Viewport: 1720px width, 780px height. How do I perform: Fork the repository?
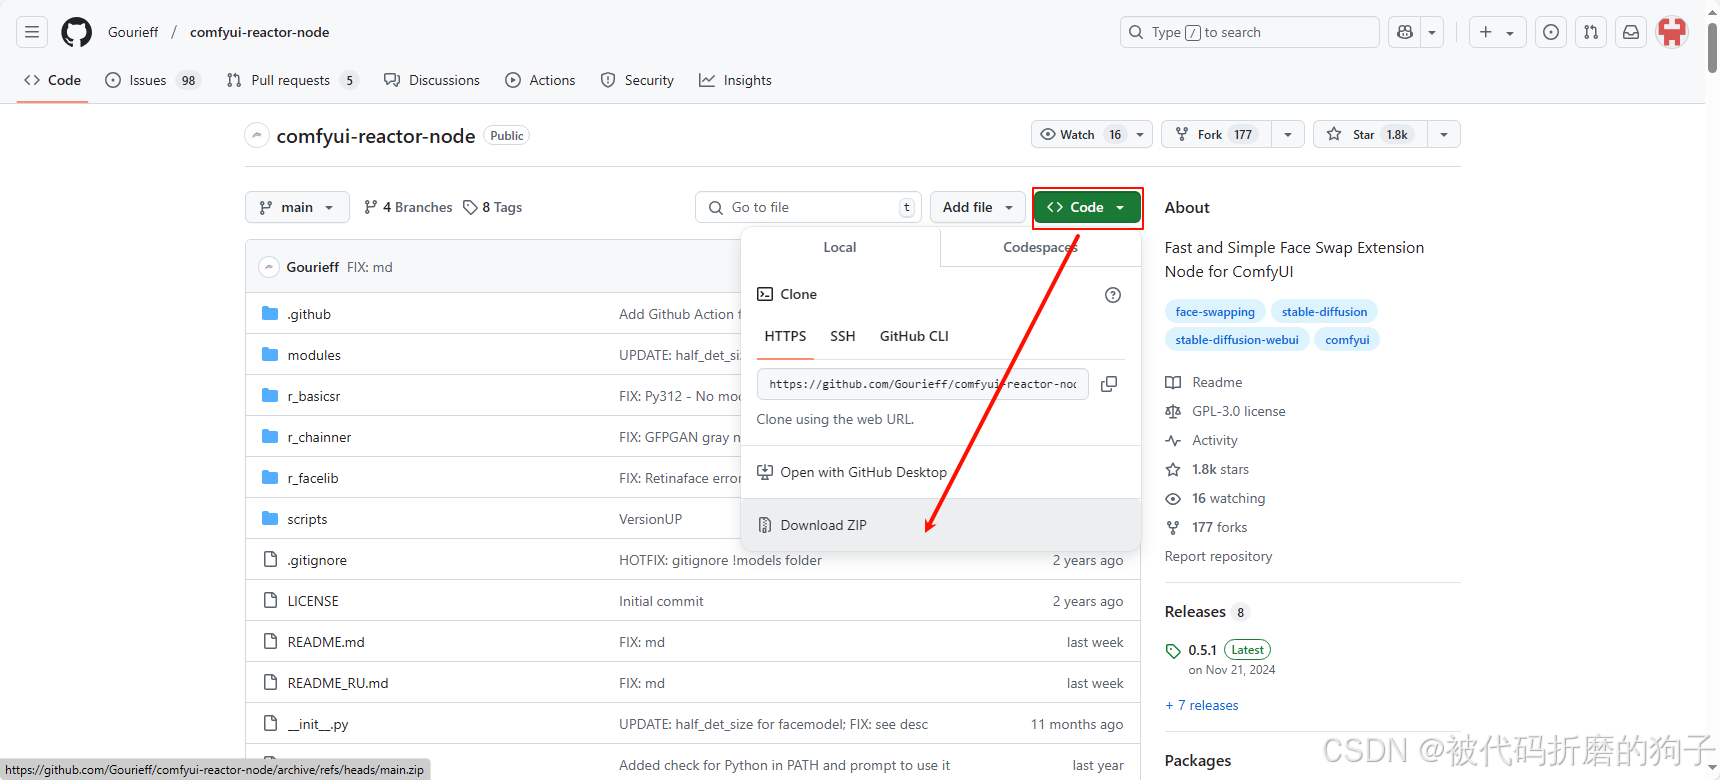pyautogui.click(x=1216, y=134)
